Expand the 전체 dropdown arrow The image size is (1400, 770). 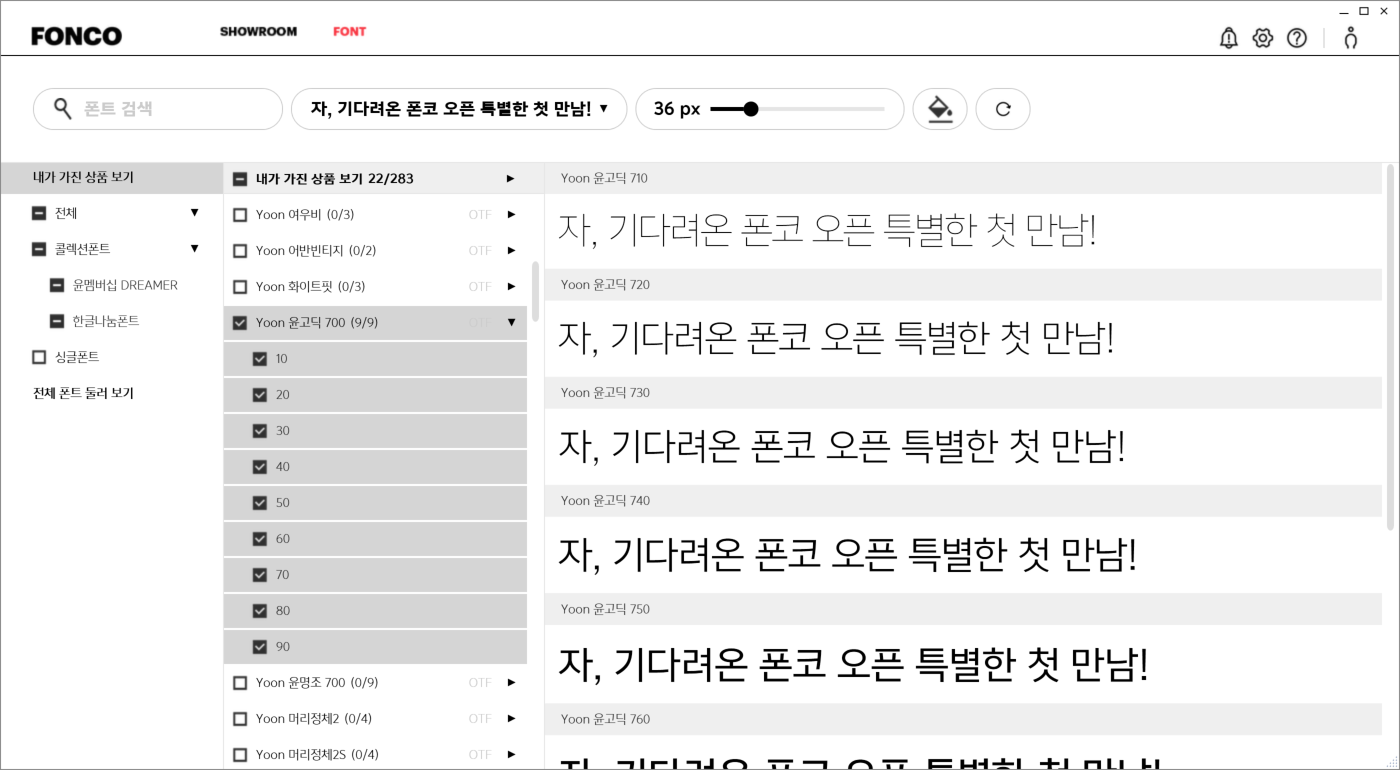pyautogui.click(x=194, y=213)
